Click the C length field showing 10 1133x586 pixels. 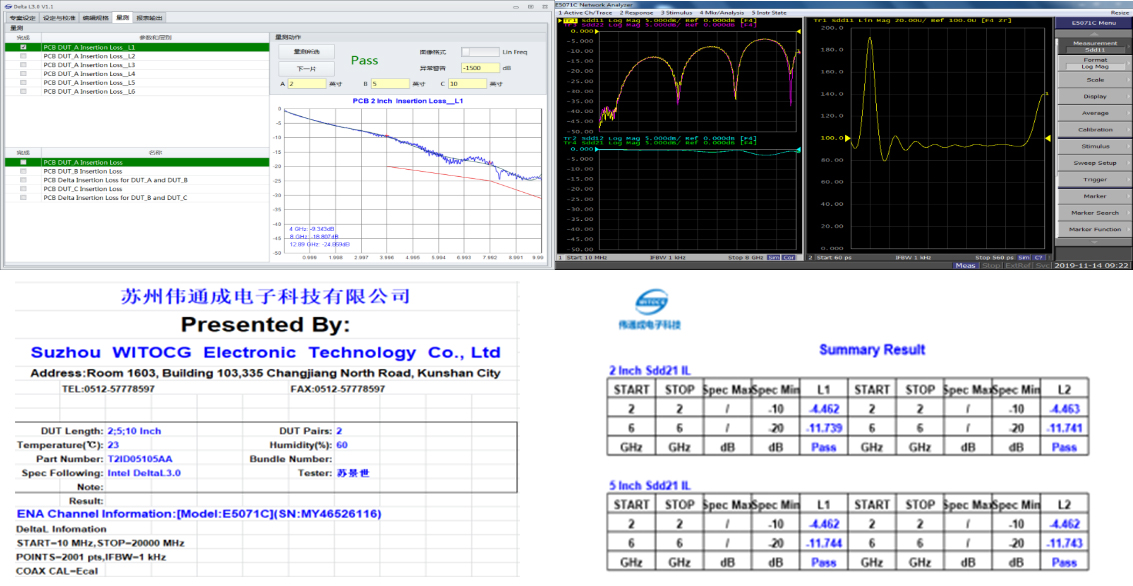pyautogui.click(x=468, y=84)
